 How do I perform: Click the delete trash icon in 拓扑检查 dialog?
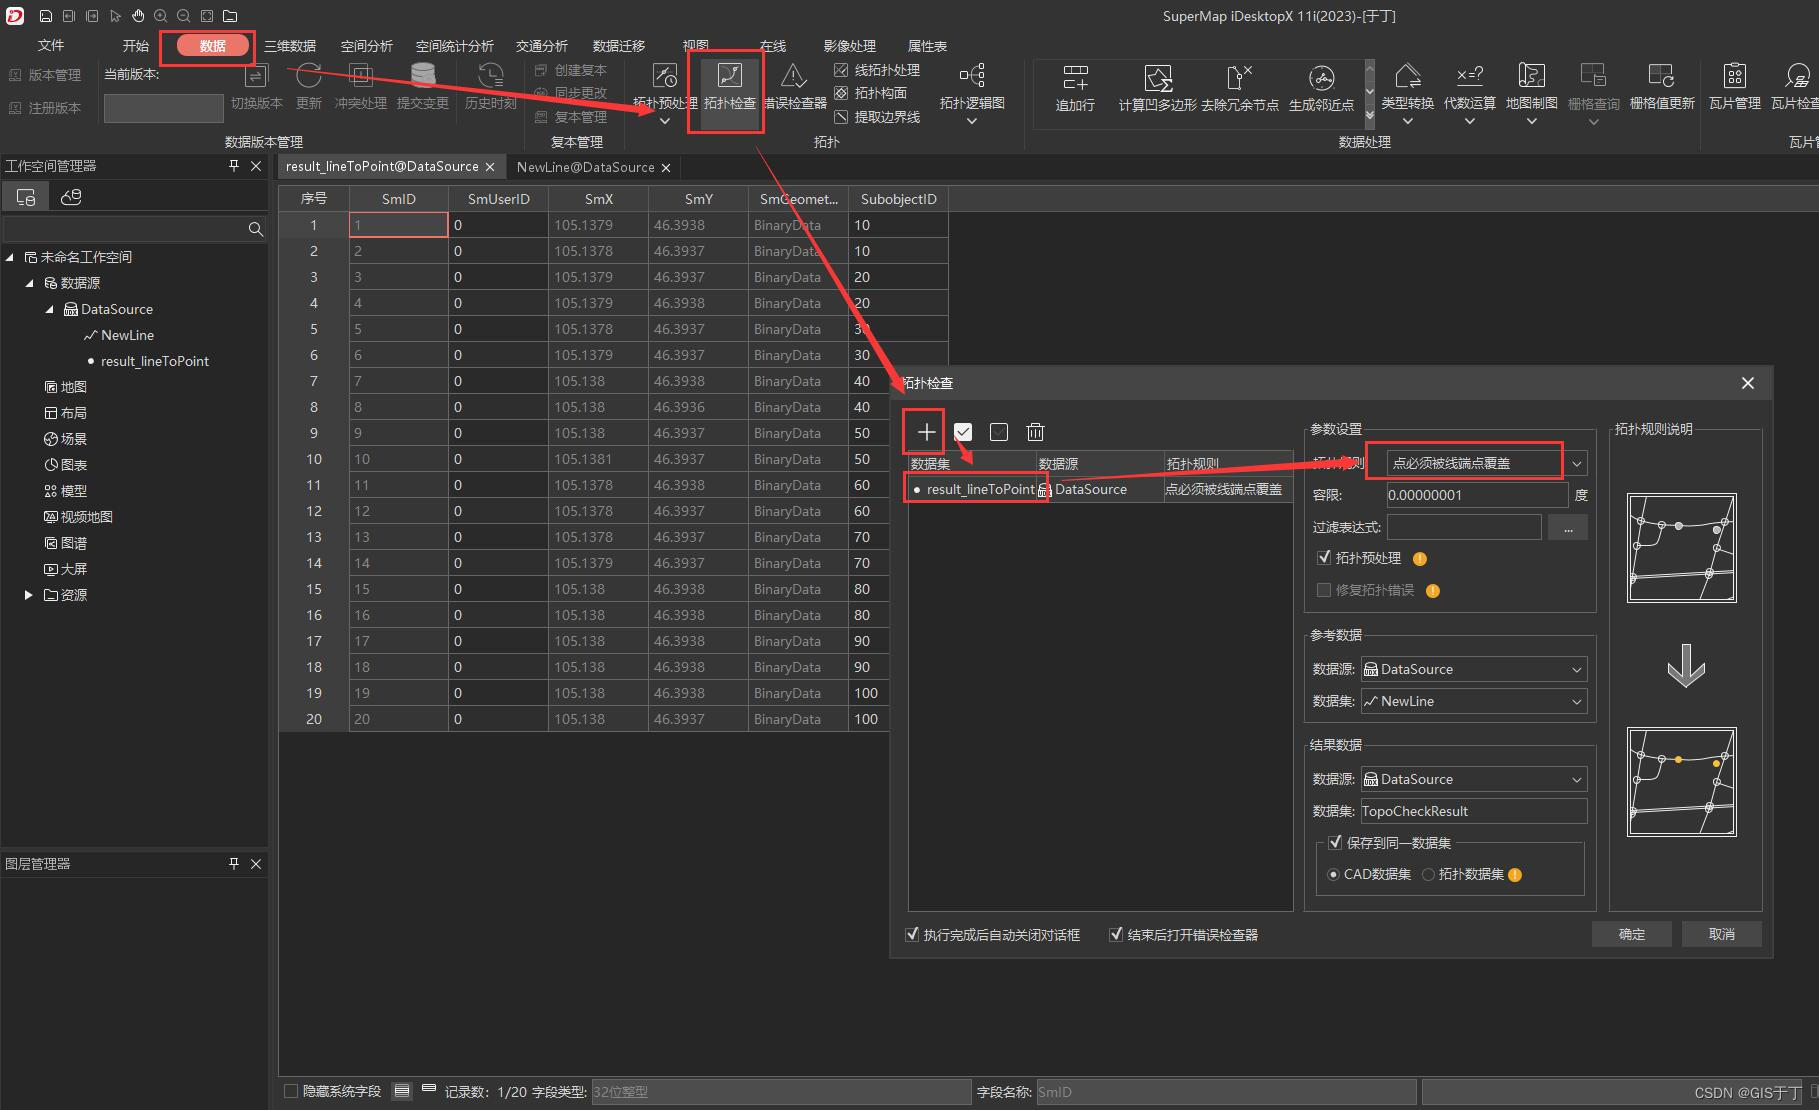tap(1035, 432)
